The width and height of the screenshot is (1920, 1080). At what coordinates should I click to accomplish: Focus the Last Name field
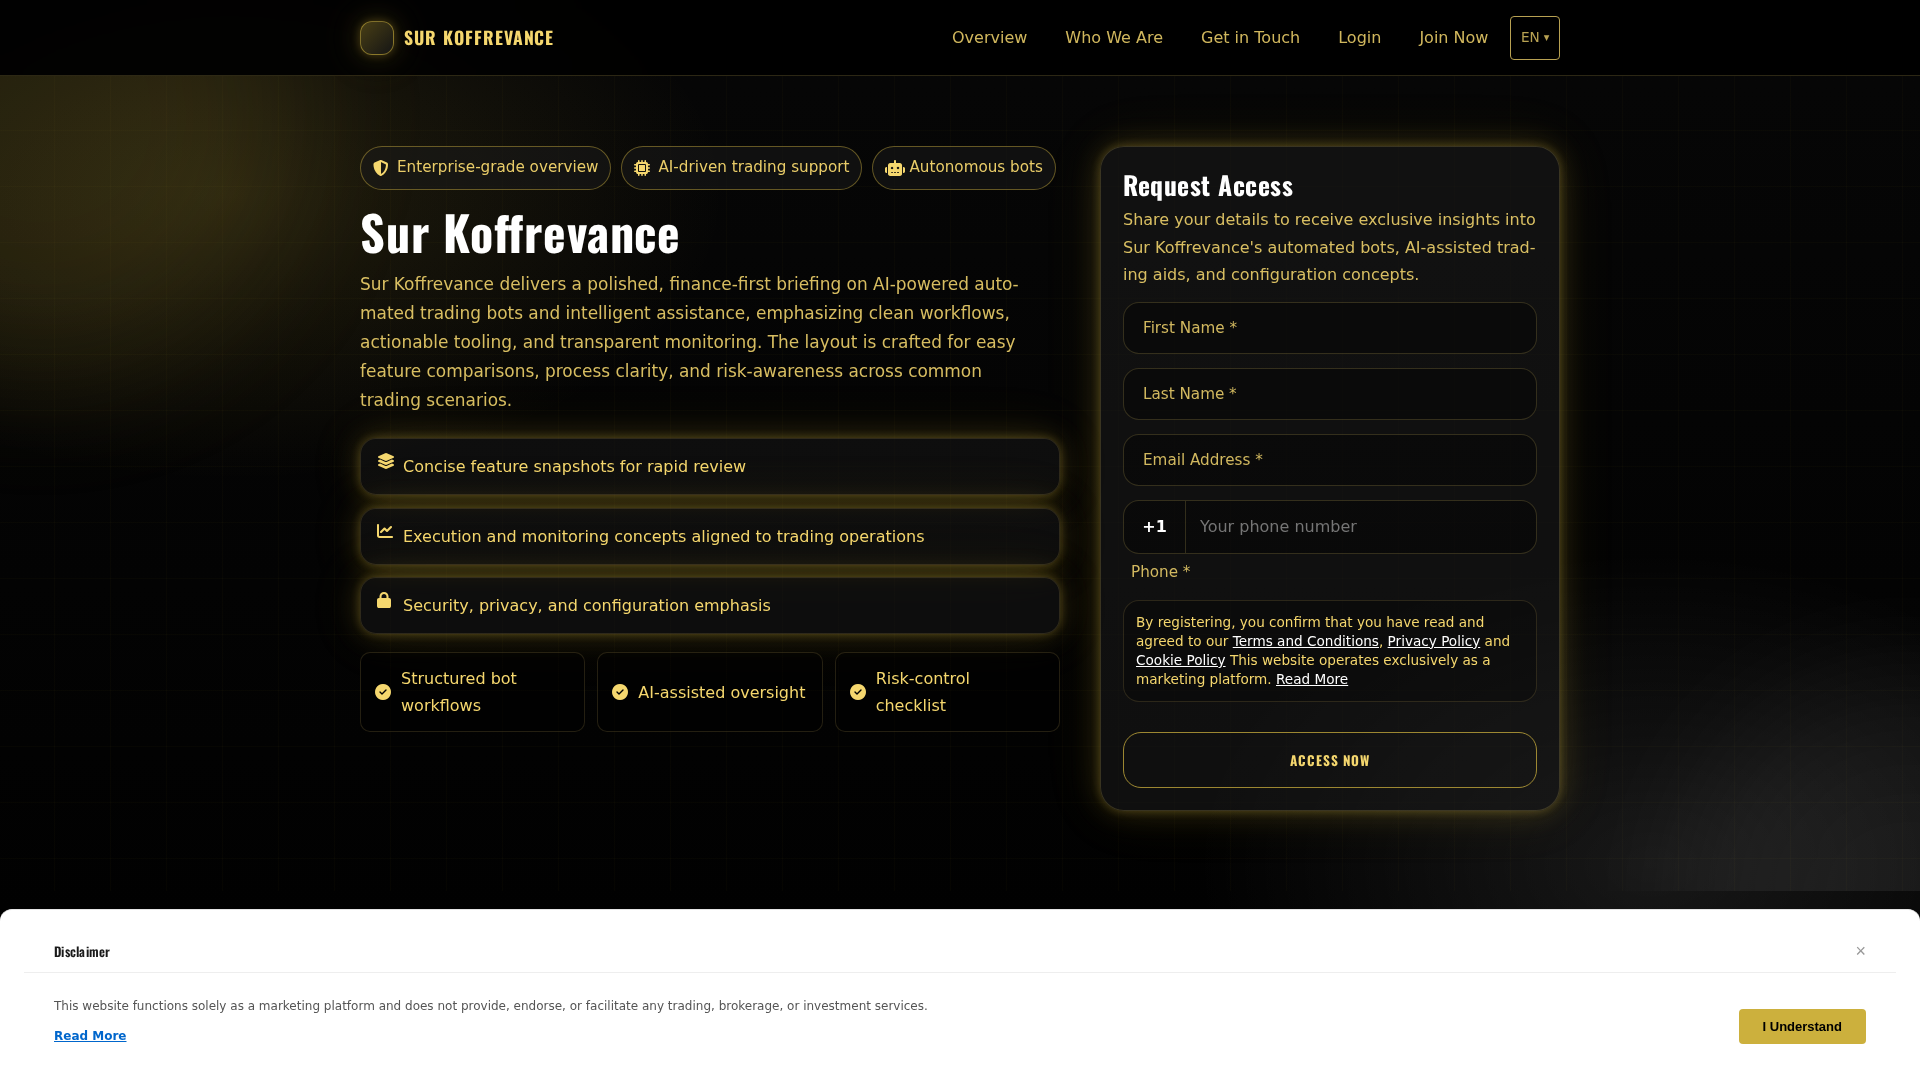pyautogui.click(x=1330, y=394)
